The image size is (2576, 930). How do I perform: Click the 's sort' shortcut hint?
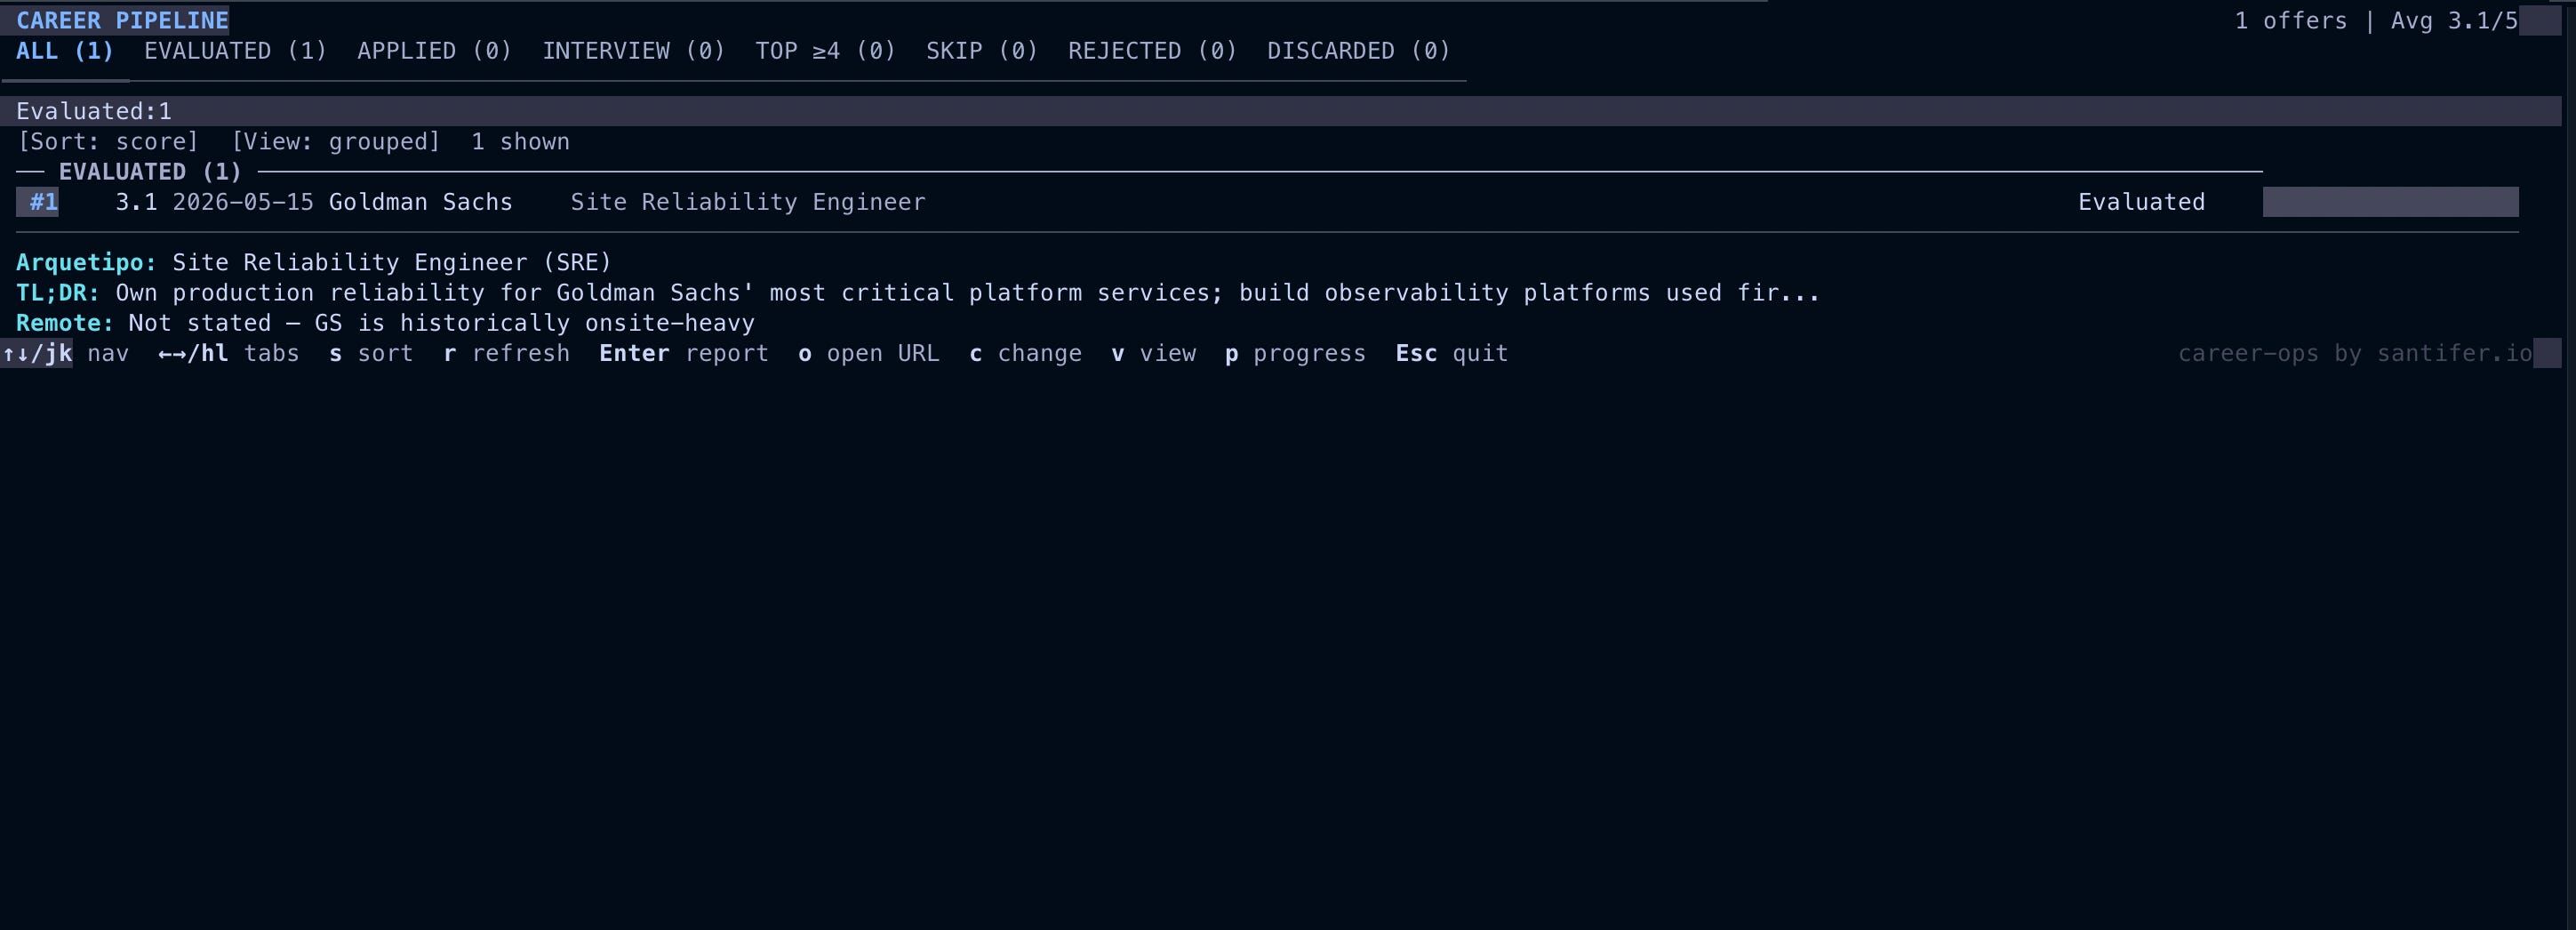tap(371, 354)
